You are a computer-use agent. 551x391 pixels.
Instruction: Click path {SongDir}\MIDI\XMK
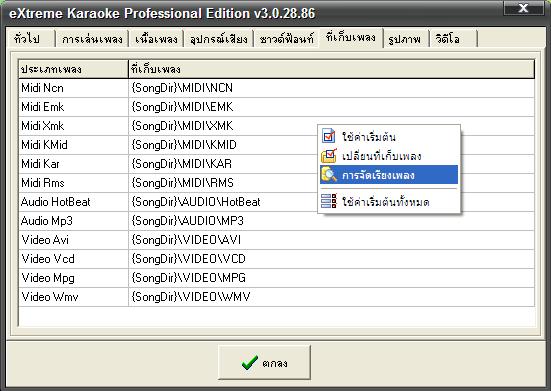coord(182,126)
